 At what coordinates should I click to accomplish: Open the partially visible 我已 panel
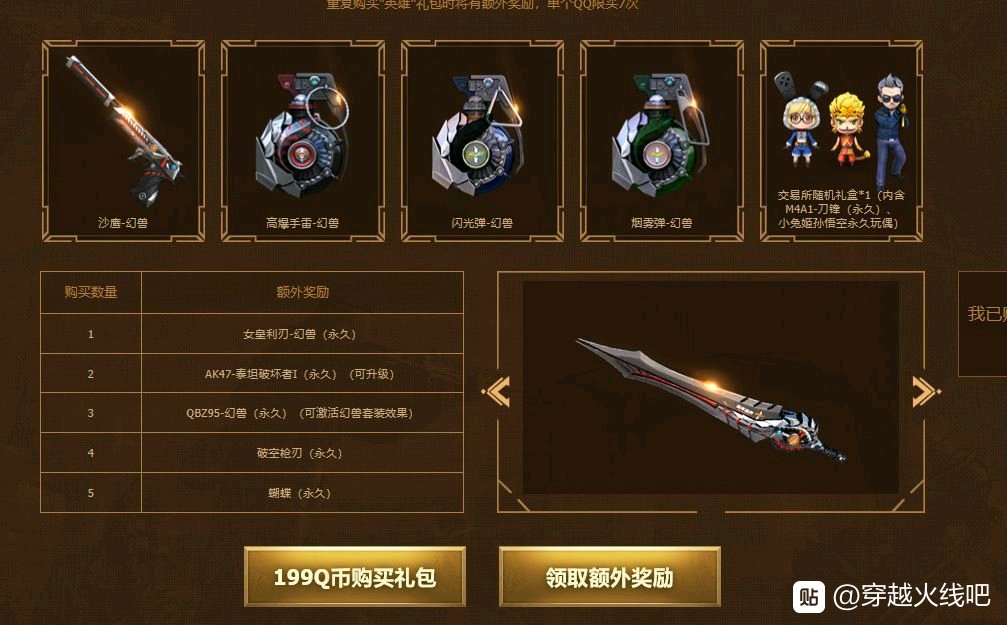(x=983, y=324)
